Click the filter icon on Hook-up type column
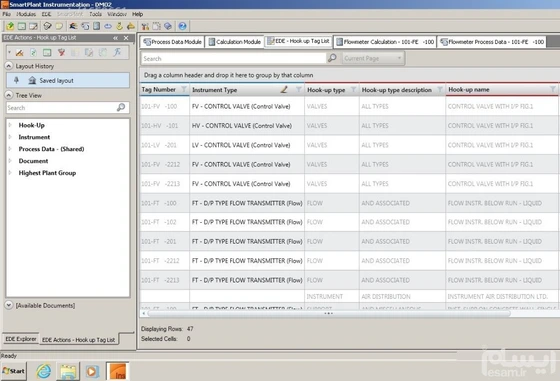The image size is (560, 381). pos(353,90)
